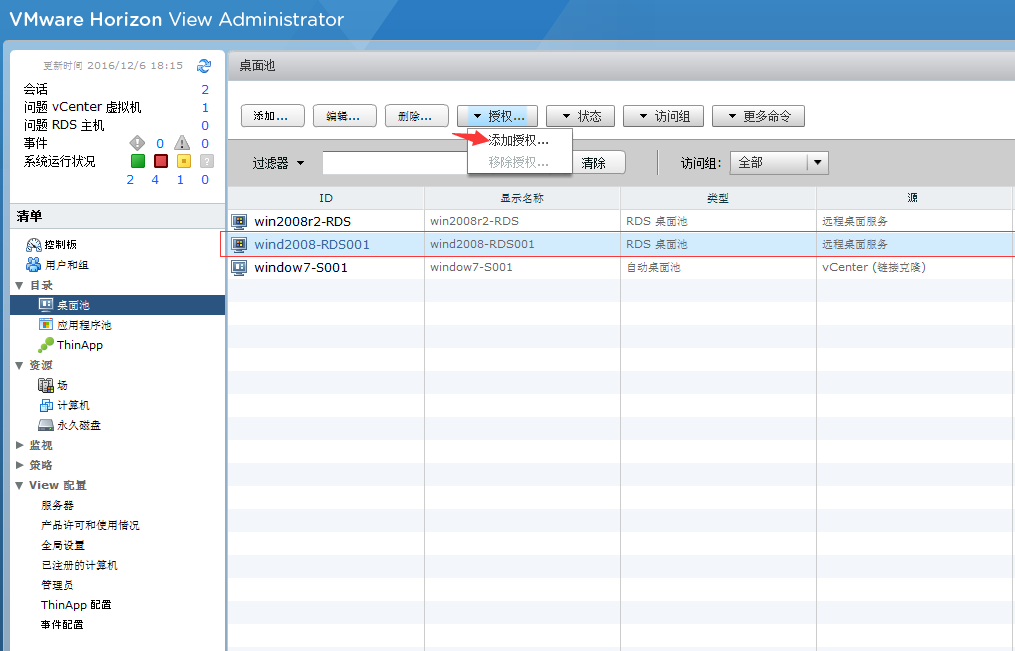
Task: Open the 状态 dropdown button
Action: point(580,116)
